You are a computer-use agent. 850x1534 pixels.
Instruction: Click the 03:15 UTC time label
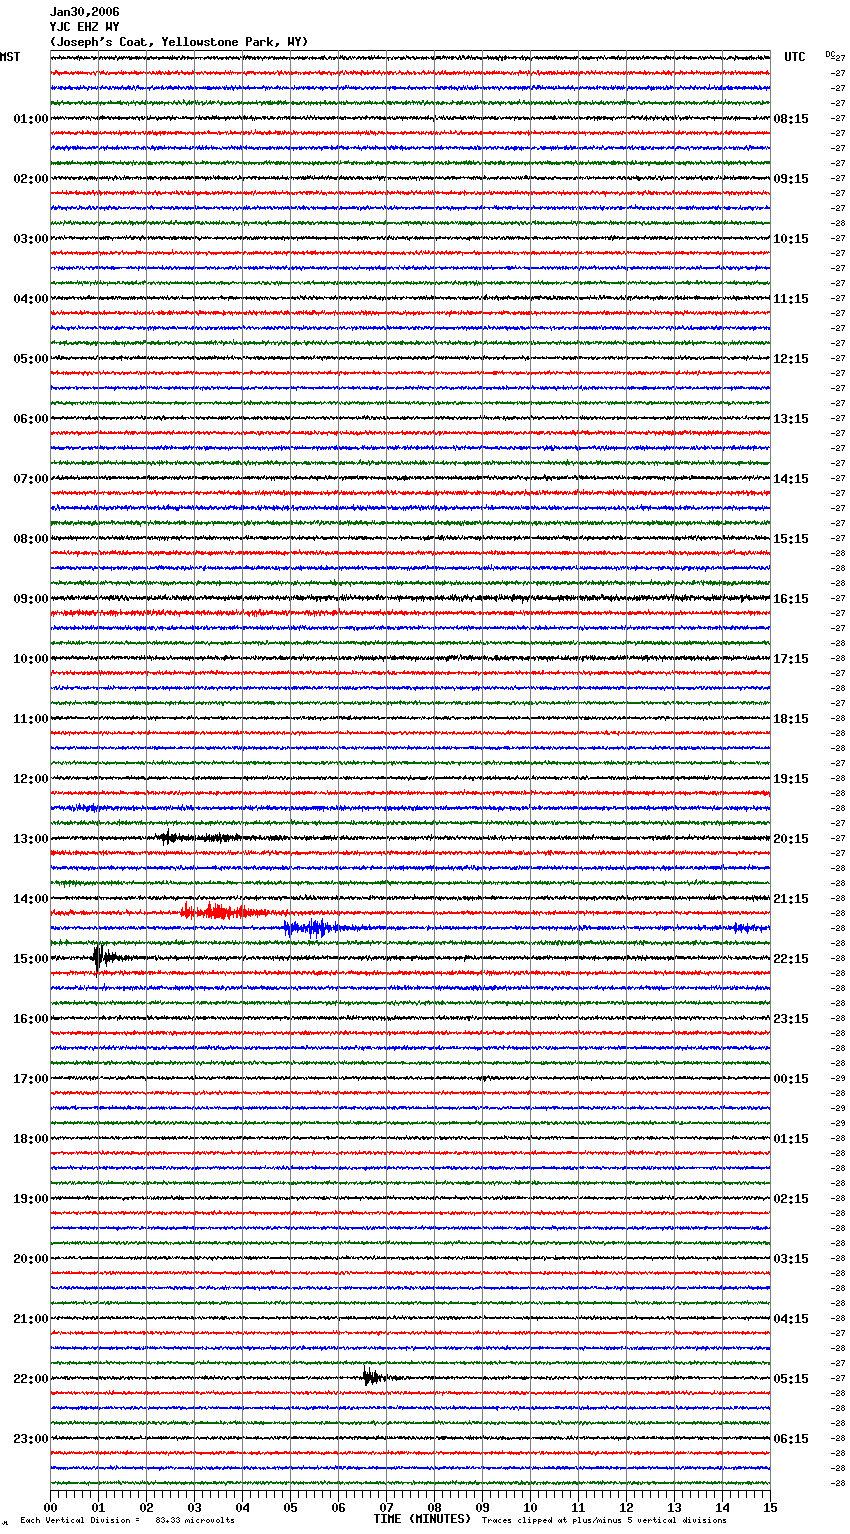(x=791, y=1259)
